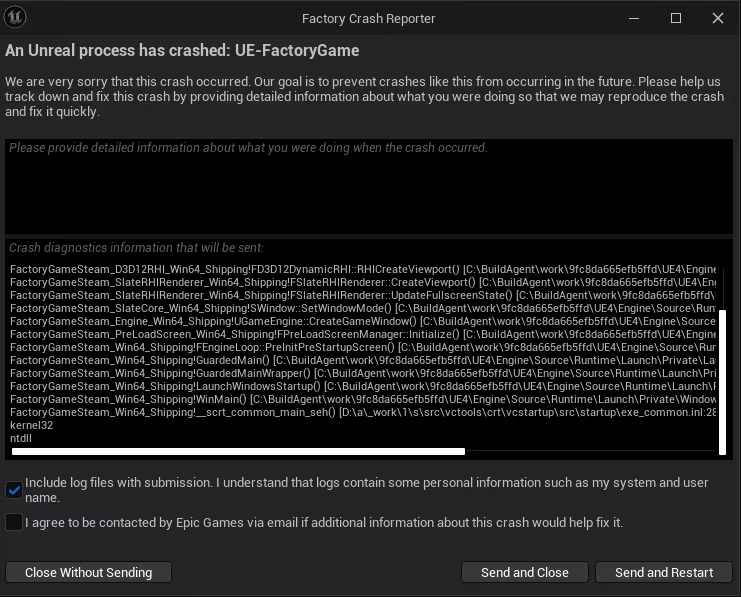Close the Factory Crash Reporter window
This screenshot has width=741, height=597.
[x=717, y=18]
